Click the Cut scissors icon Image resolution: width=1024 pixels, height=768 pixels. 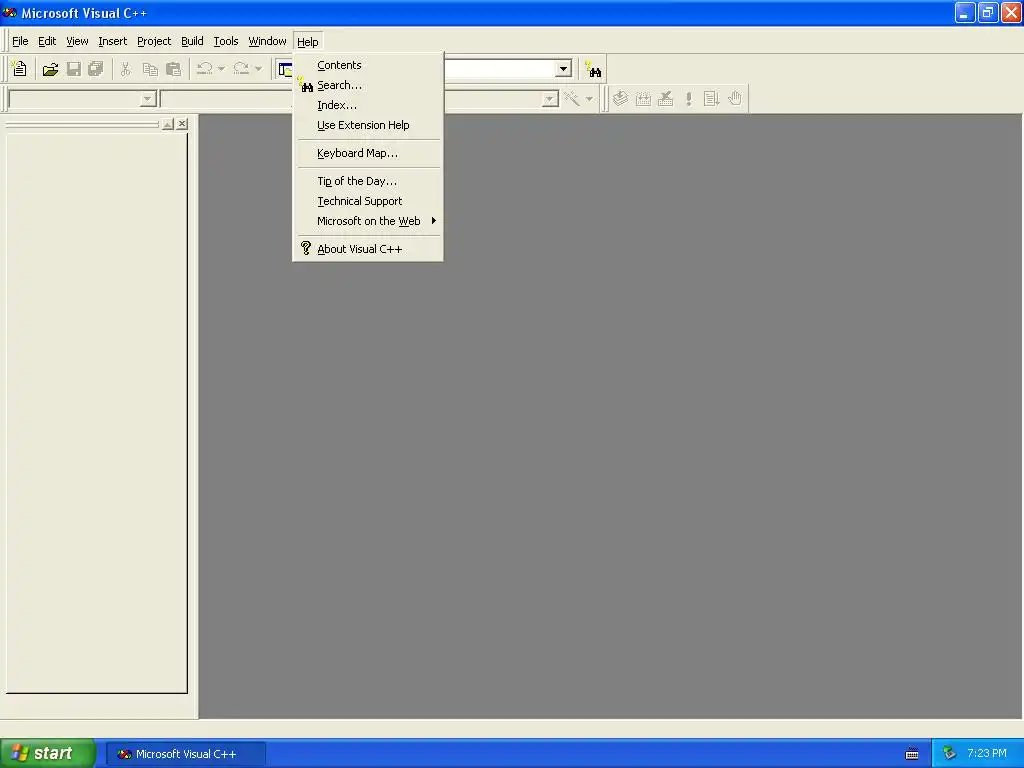pos(126,69)
